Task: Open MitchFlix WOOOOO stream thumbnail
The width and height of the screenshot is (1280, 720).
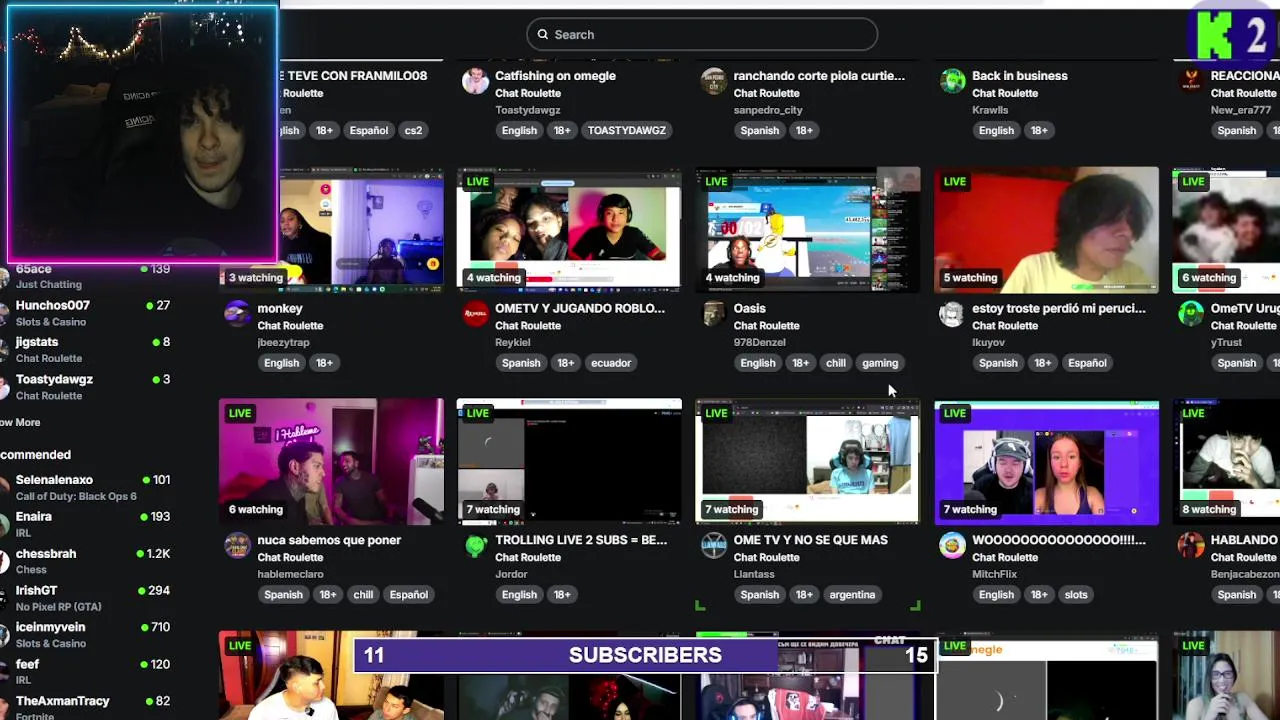Action: tap(1046, 461)
